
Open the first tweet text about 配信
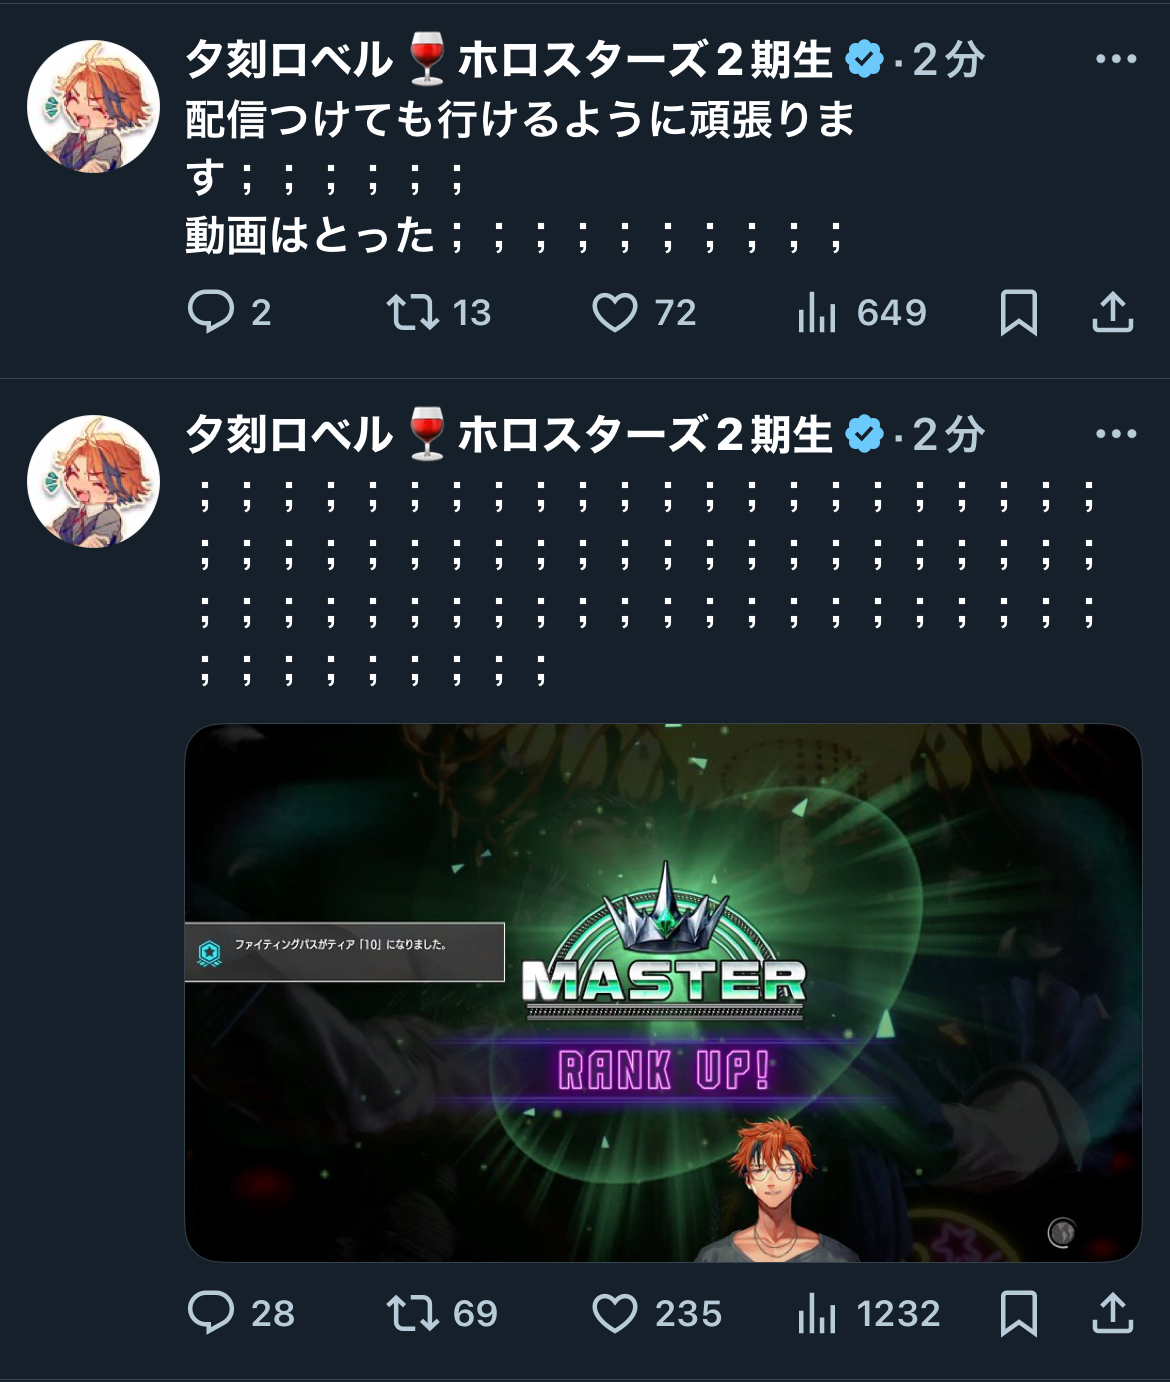tap(520, 178)
